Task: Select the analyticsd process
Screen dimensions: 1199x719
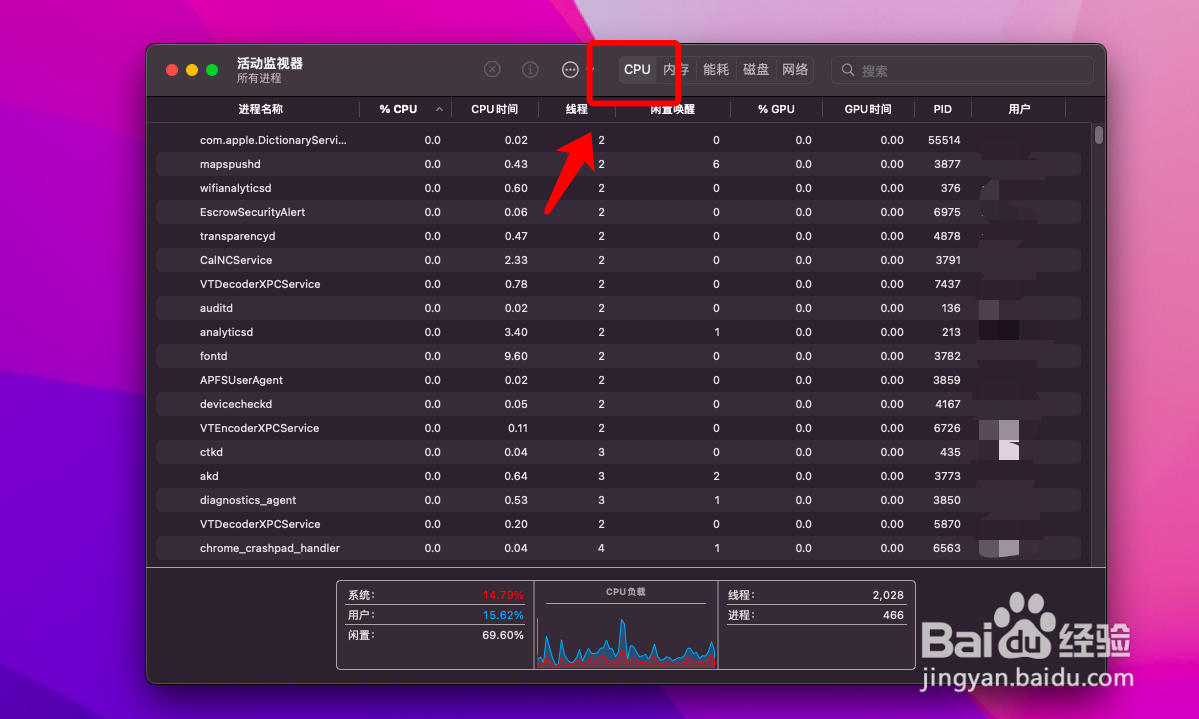Action: coord(618,332)
